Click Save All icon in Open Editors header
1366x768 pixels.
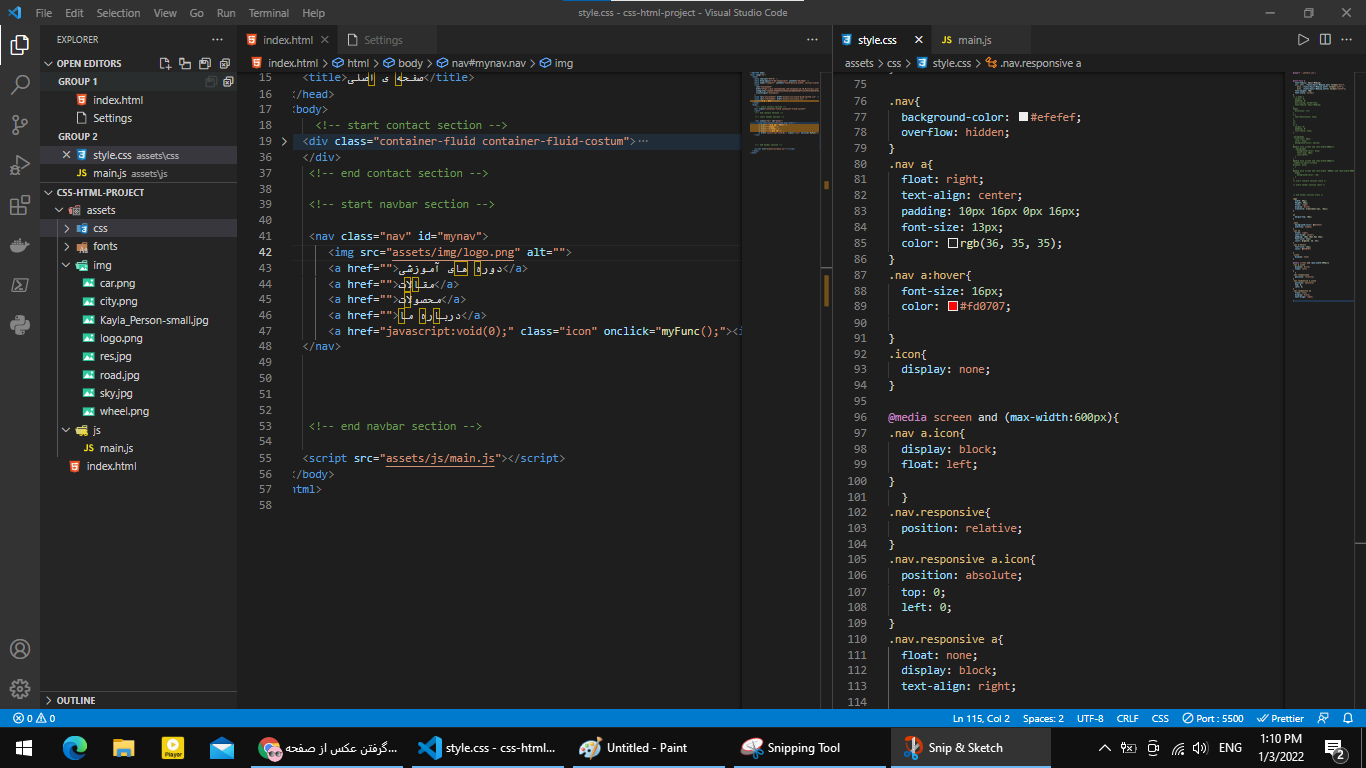tap(205, 63)
